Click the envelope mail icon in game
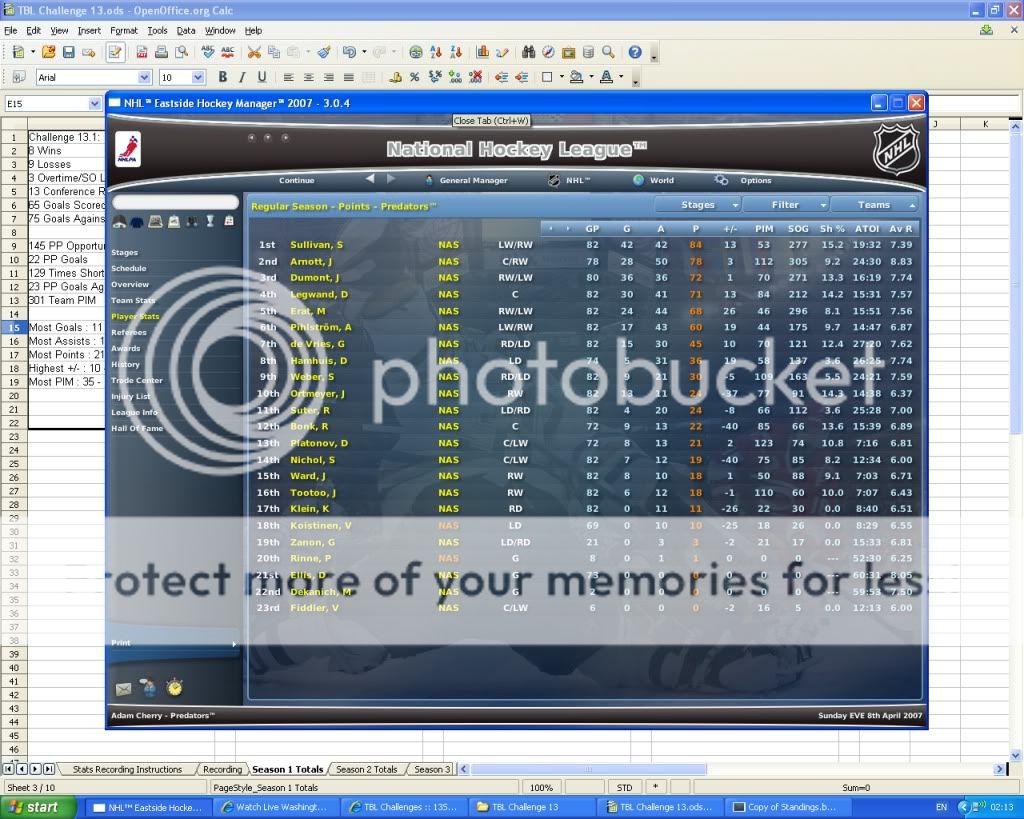The image size is (1024, 819). 123,688
